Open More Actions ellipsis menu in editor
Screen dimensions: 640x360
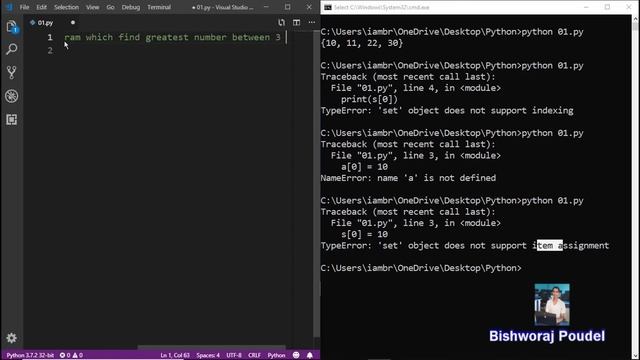(x=312, y=22)
